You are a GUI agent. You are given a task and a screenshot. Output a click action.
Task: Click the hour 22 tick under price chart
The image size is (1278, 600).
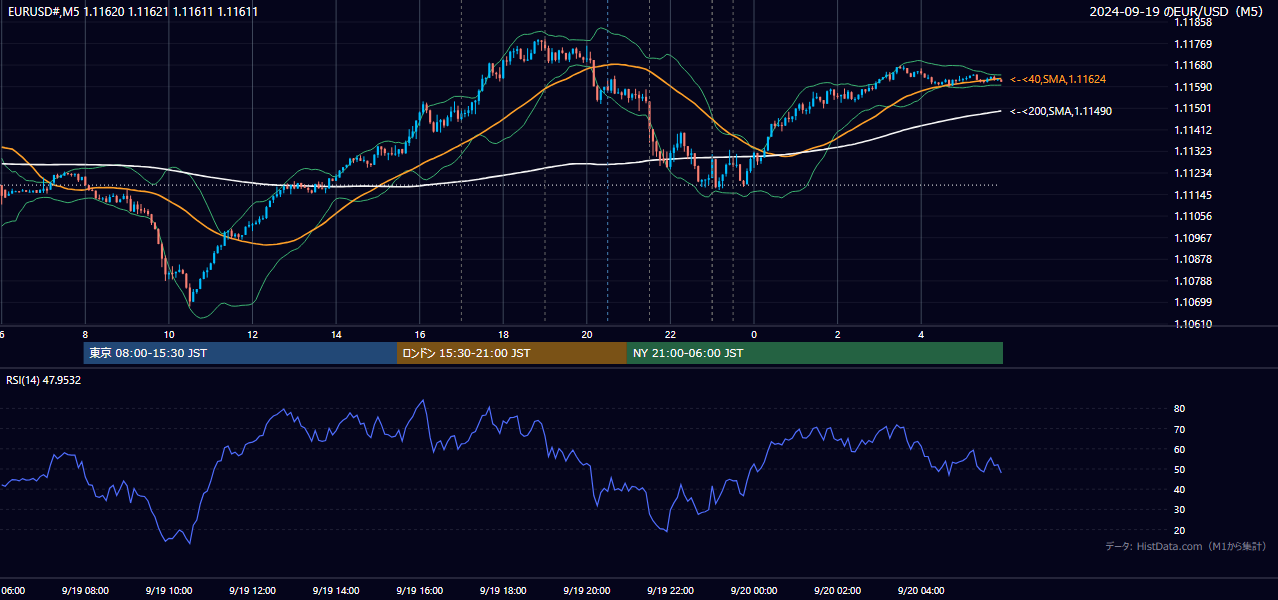[x=670, y=335]
